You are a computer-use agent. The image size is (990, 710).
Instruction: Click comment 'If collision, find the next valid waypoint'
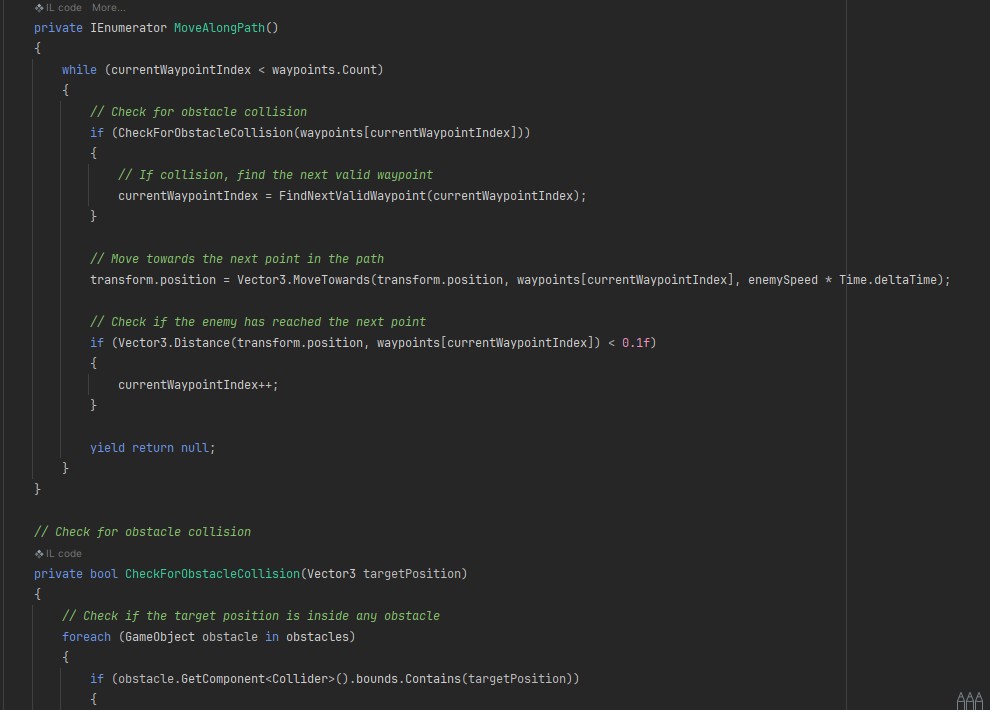point(275,175)
